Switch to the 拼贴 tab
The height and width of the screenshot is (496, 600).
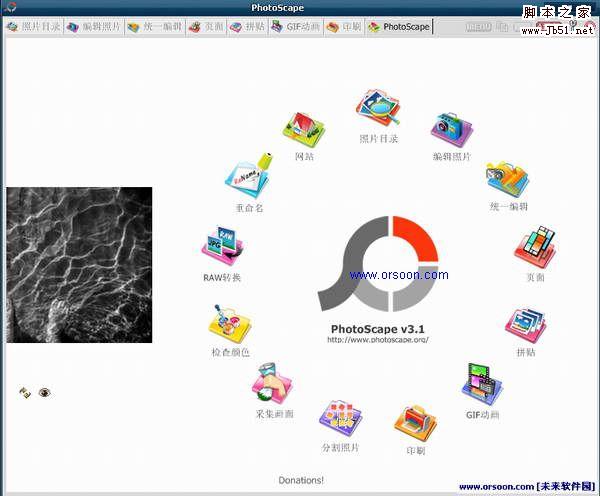tap(248, 26)
